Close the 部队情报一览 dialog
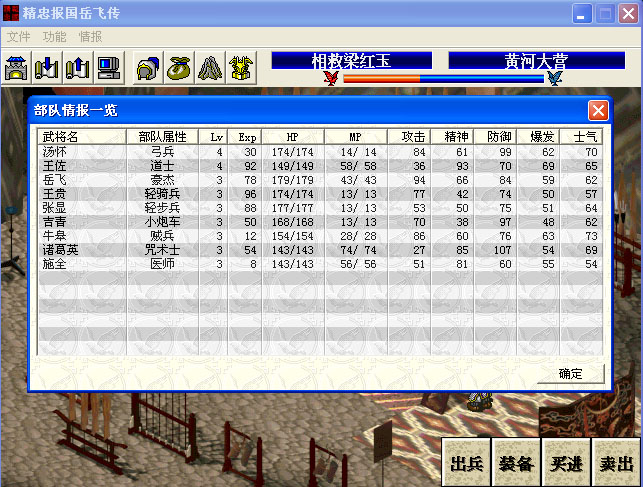Screen dimensions: 643x487 (x=598, y=110)
